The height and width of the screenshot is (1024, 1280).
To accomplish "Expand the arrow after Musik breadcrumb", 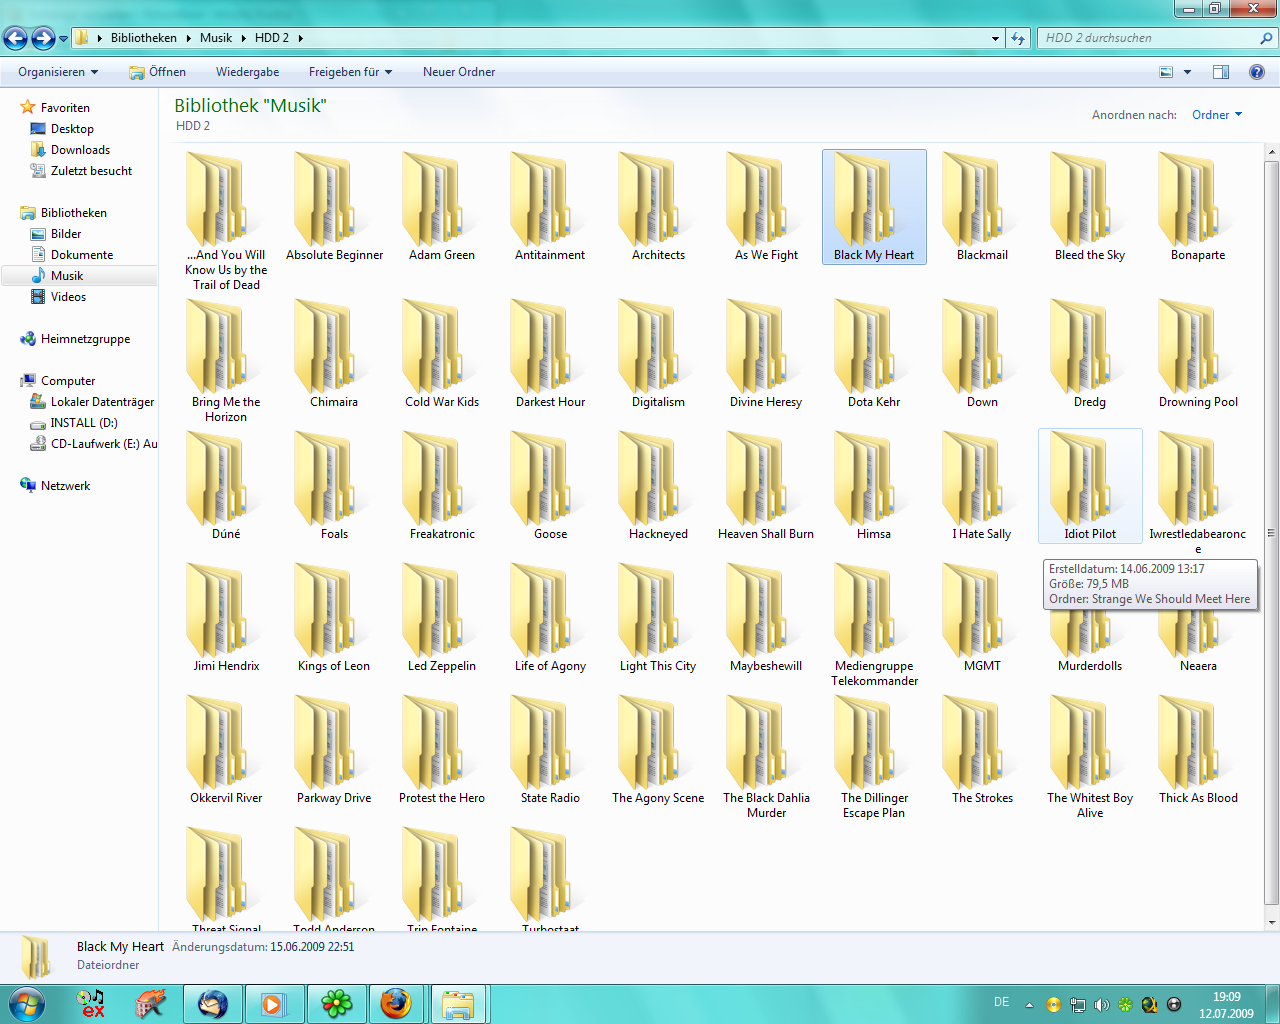I will click(x=243, y=38).
